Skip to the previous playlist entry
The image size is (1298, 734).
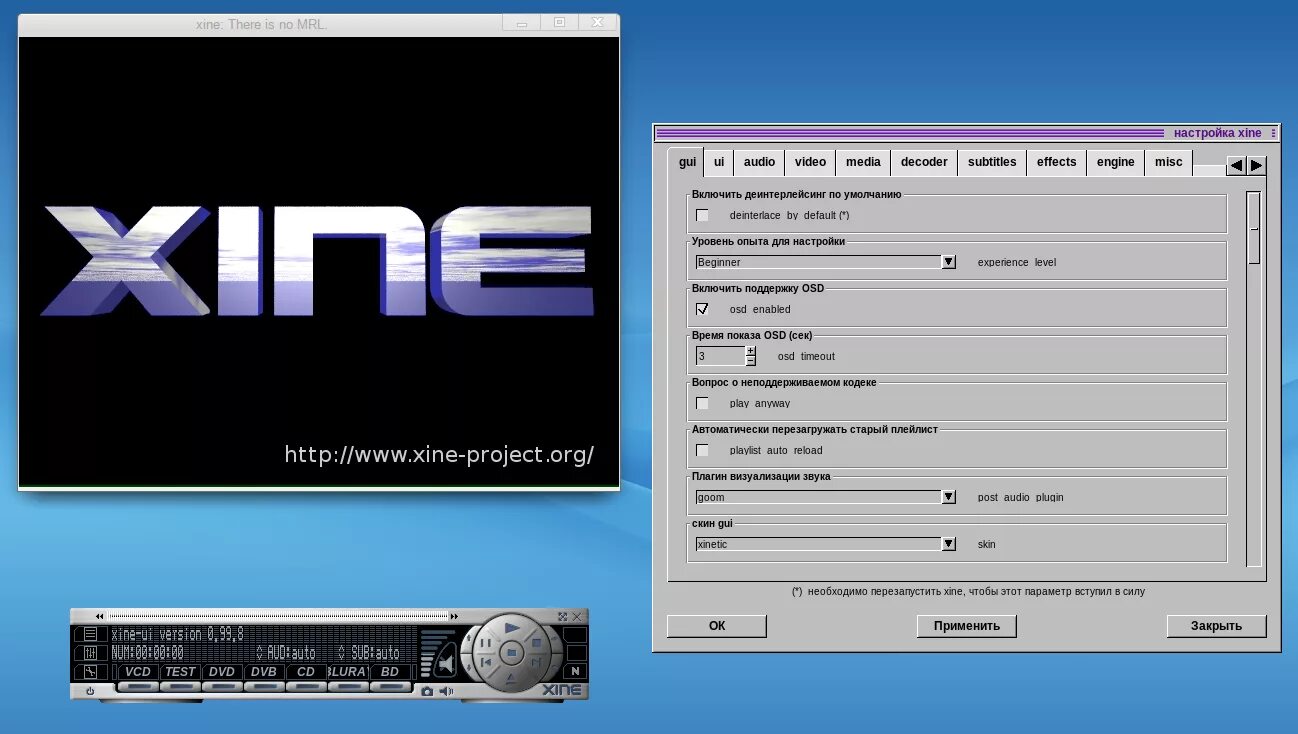487,662
